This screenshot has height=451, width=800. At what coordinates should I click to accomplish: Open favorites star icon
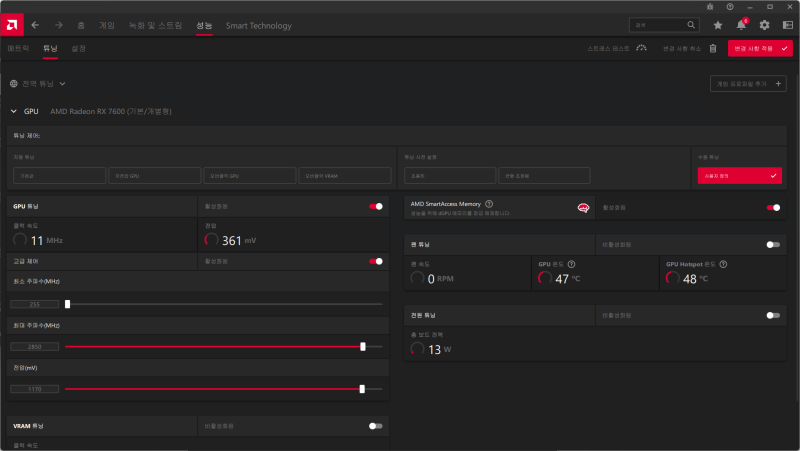click(x=718, y=25)
